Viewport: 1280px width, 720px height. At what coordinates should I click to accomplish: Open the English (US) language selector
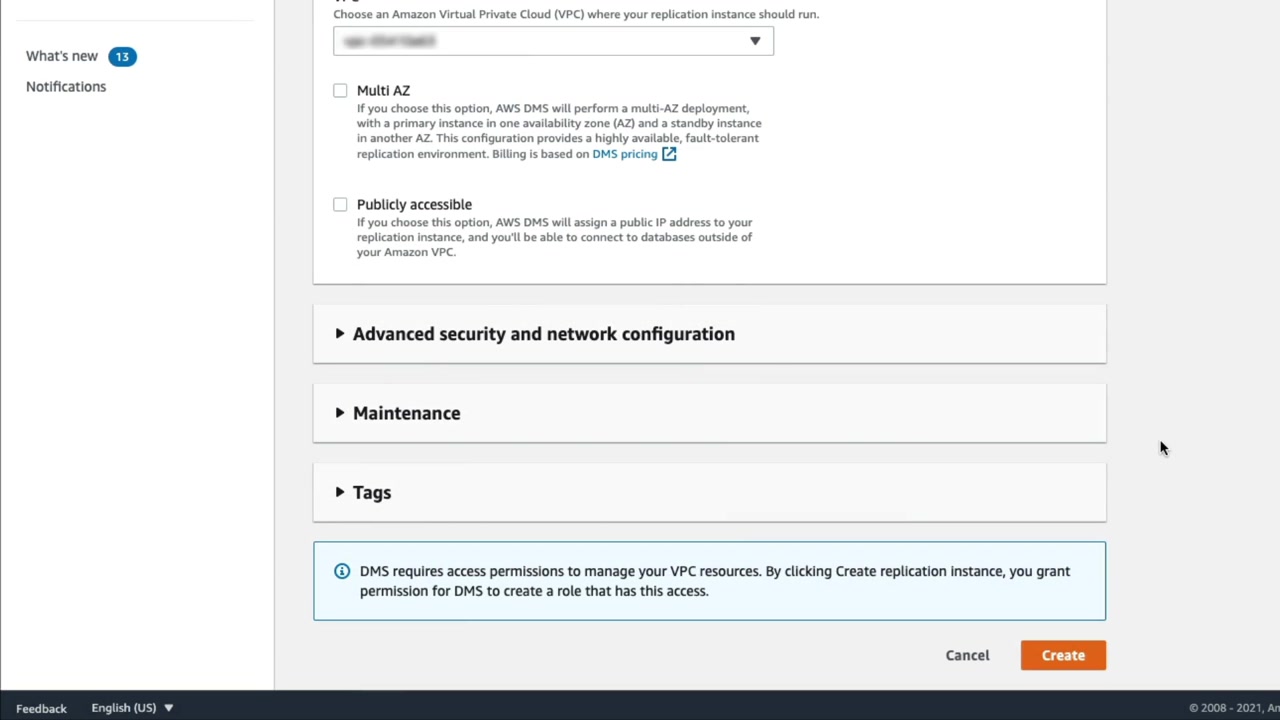click(132, 708)
